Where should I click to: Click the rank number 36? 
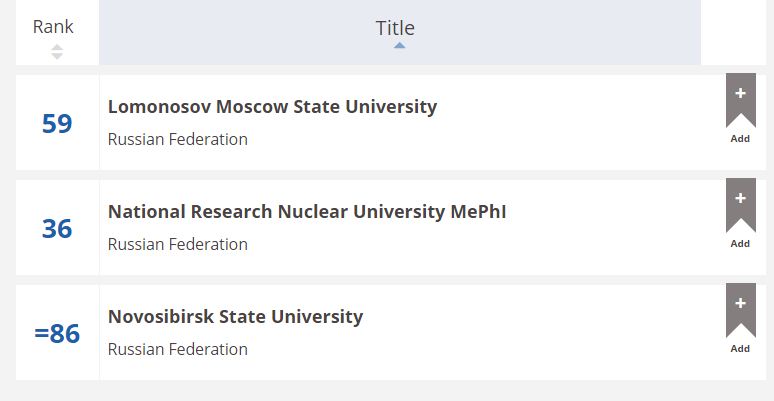(x=57, y=229)
